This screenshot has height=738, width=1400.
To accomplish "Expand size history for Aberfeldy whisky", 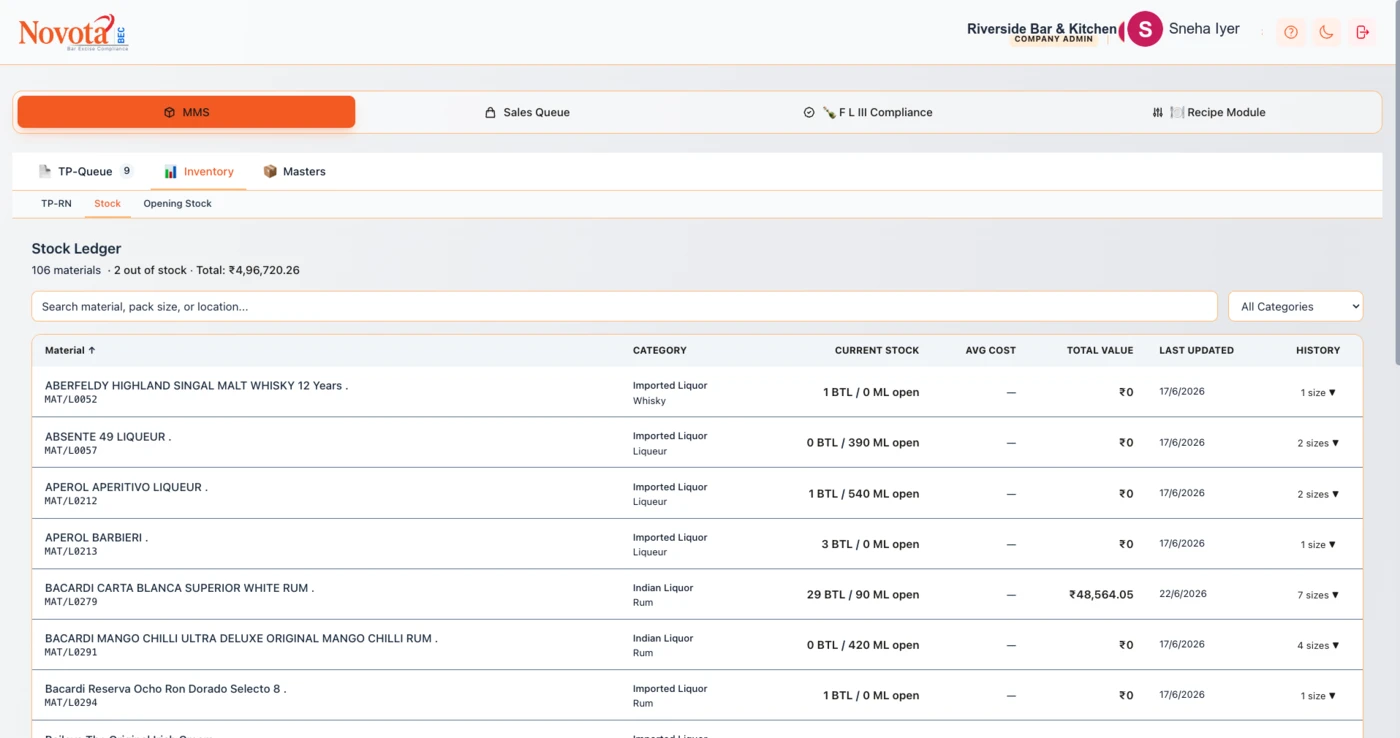I will click(1318, 392).
